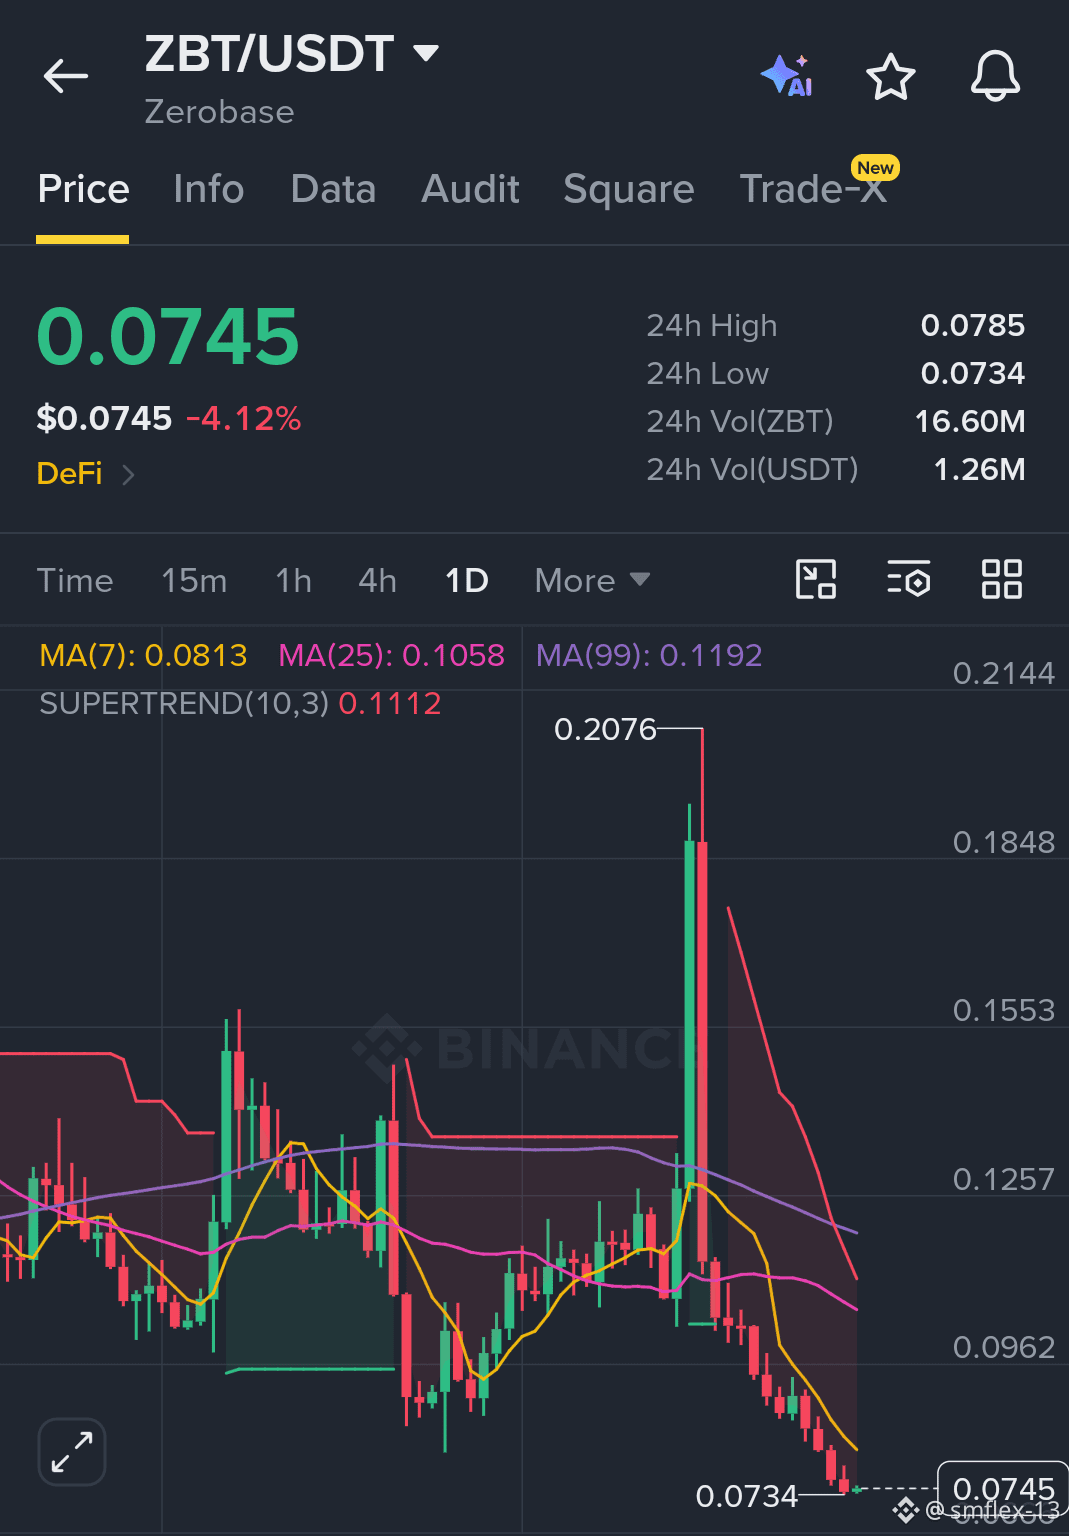Image resolution: width=1069 pixels, height=1536 pixels.
Task: Go to the Square tab
Action: point(628,189)
